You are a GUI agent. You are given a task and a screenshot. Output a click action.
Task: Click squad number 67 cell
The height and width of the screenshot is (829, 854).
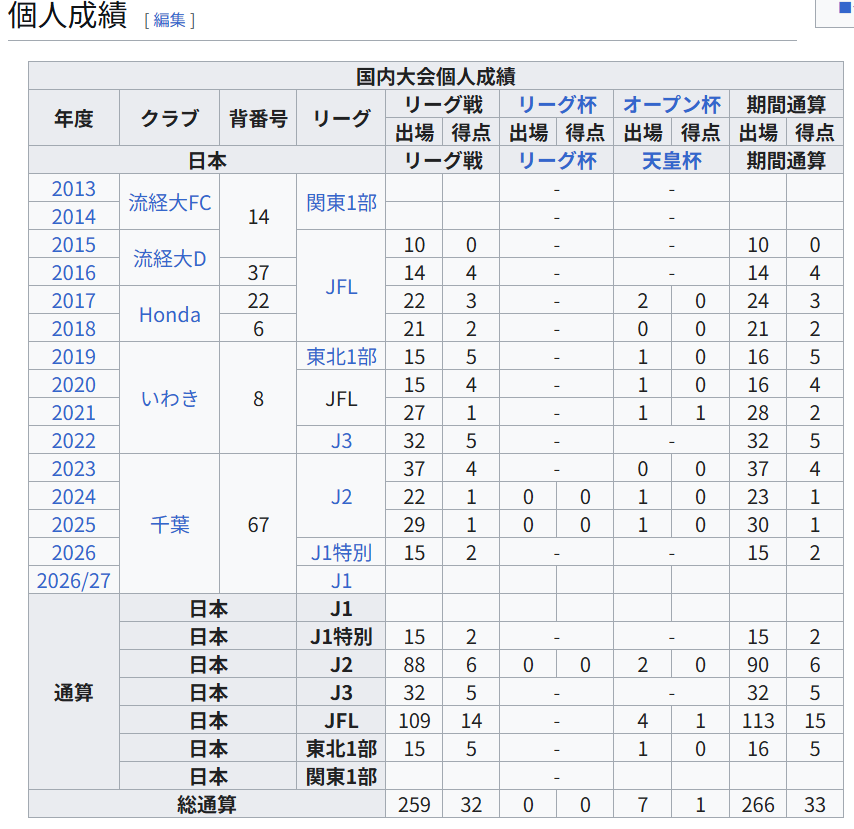click(258, 525)
